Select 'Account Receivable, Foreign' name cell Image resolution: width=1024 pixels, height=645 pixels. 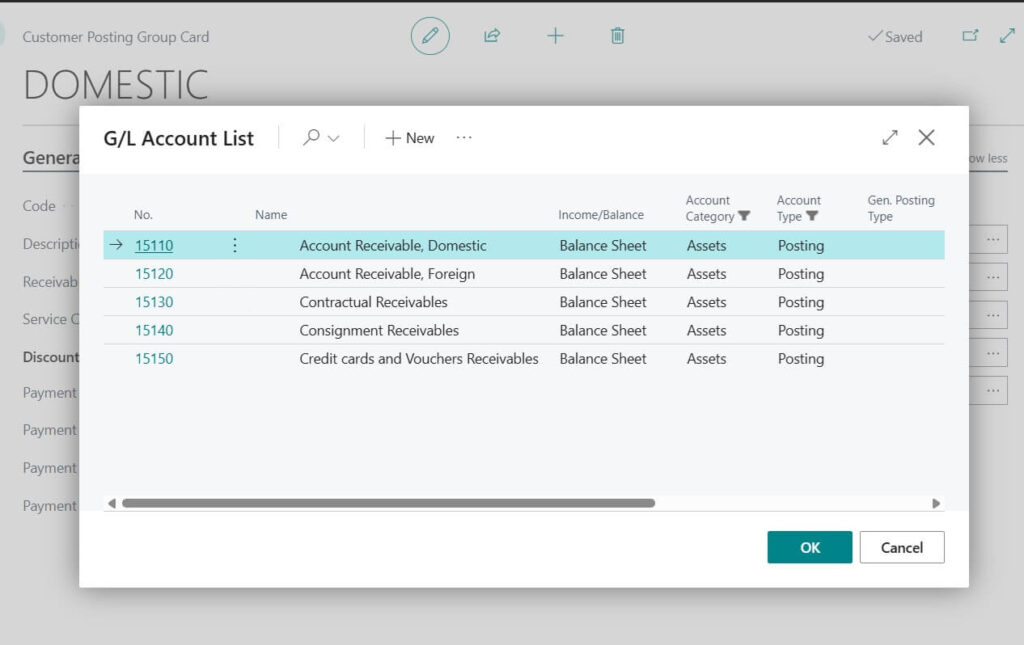coord(387,274)
